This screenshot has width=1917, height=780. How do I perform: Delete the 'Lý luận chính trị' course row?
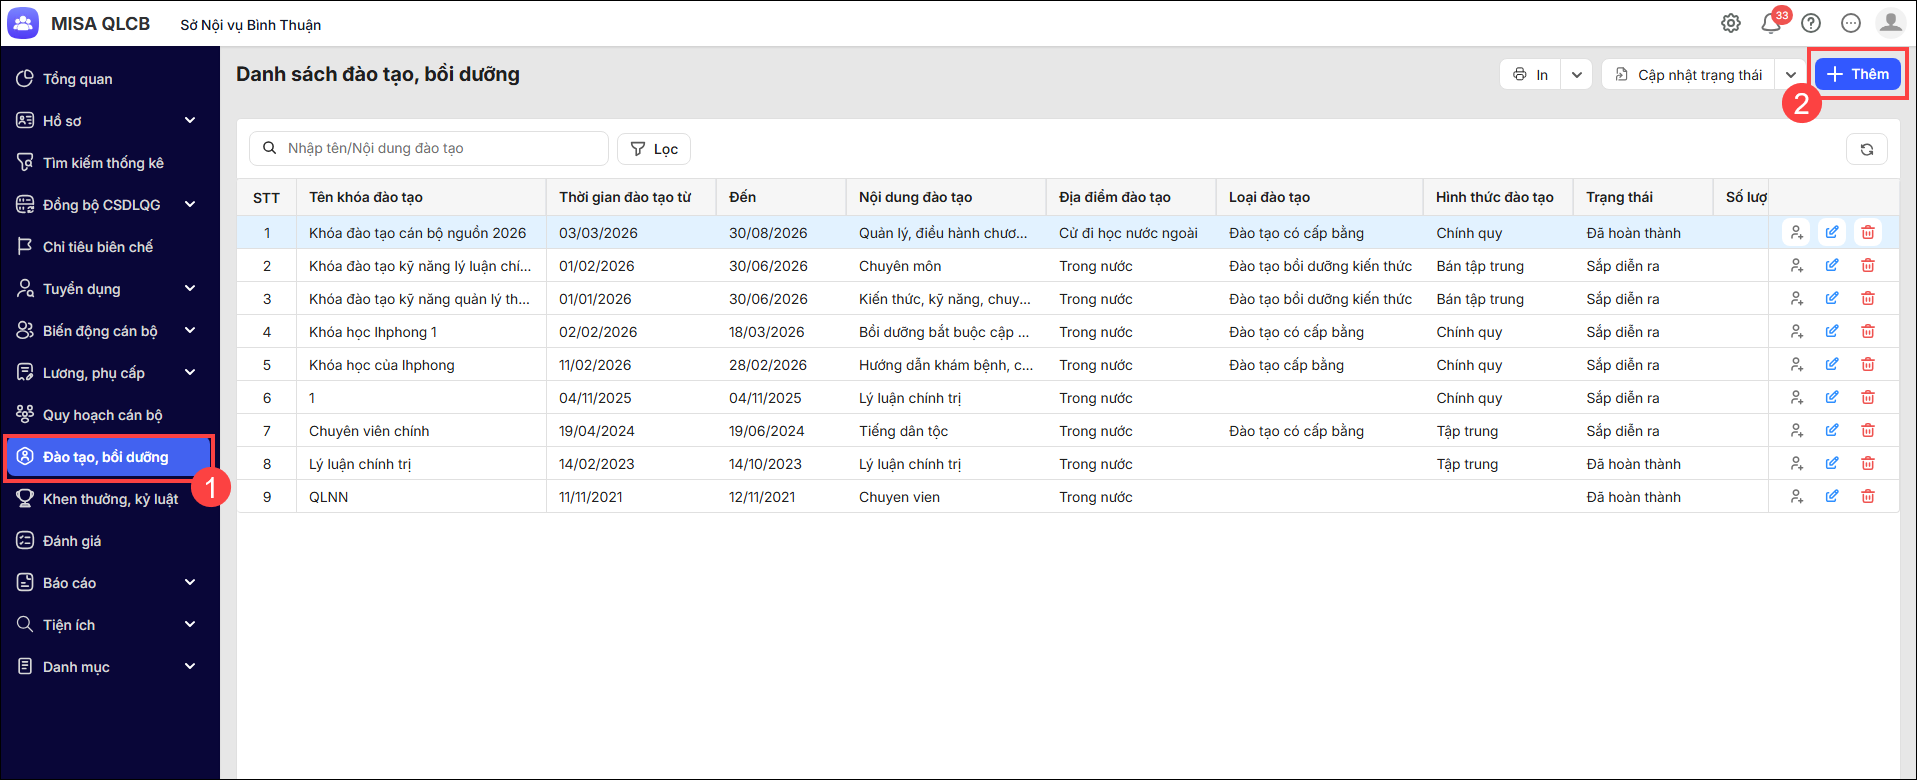pos(1867,464)
